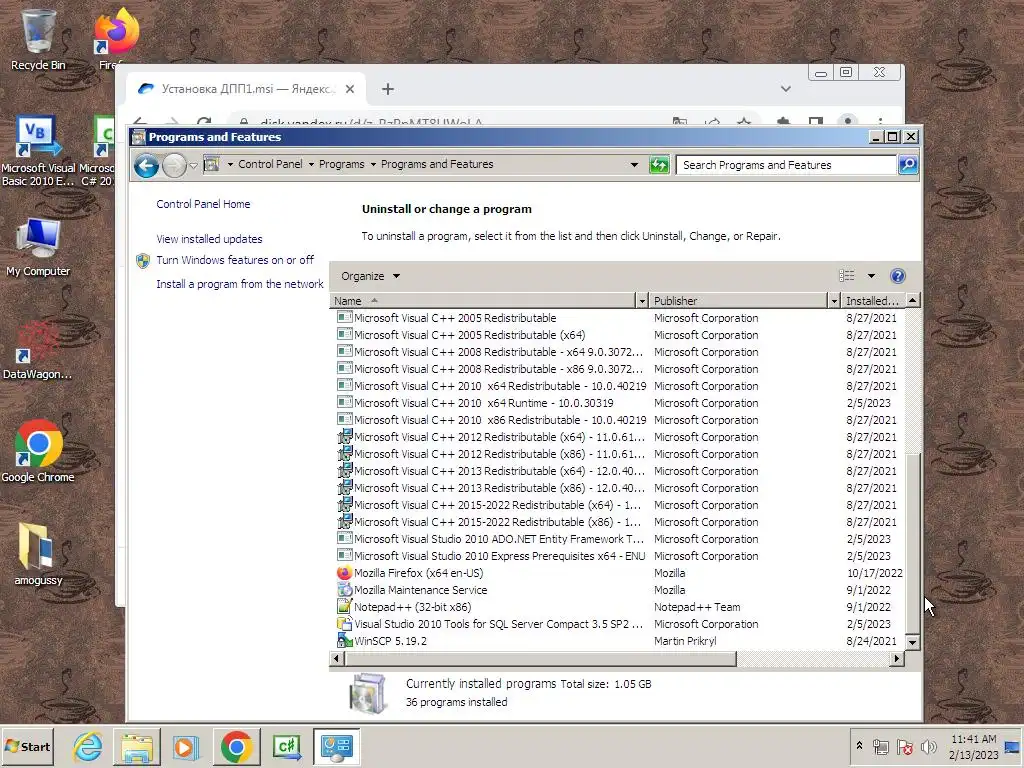The height and width of the screenshot is (768, 1024).
Task: Close the Yandex Disk Chrome tab
Action: tap(350, 89)
